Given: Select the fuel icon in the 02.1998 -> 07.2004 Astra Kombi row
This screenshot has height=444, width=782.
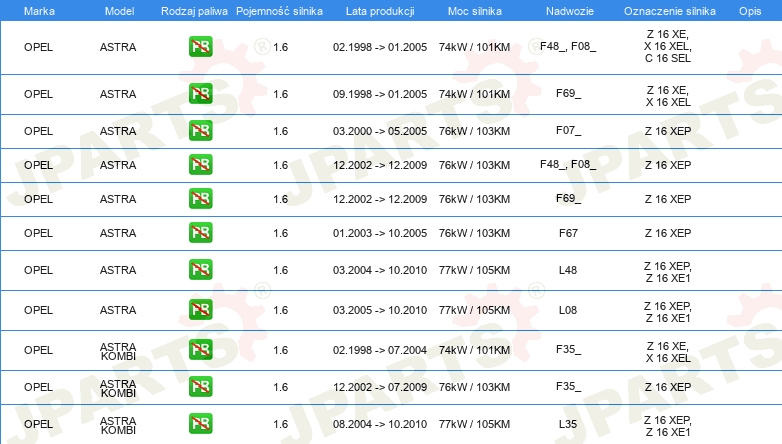Looking at the screenshot, I should [x=200, y=349].
